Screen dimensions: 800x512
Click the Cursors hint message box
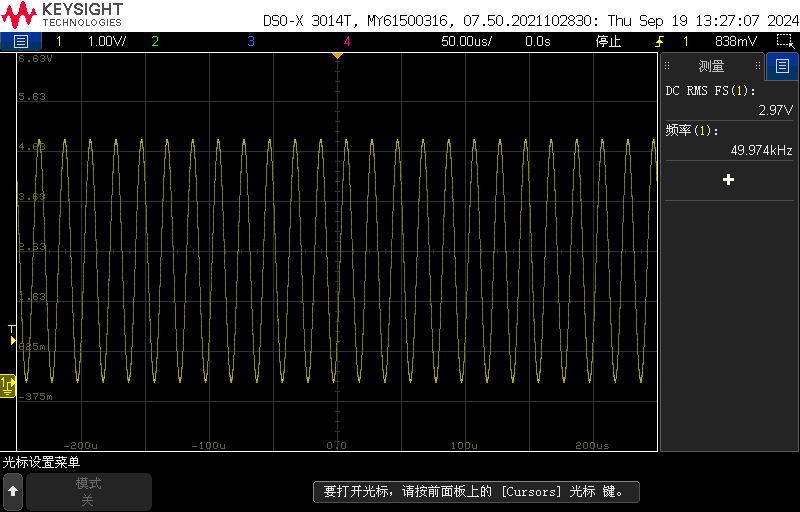tap(476, 492)
